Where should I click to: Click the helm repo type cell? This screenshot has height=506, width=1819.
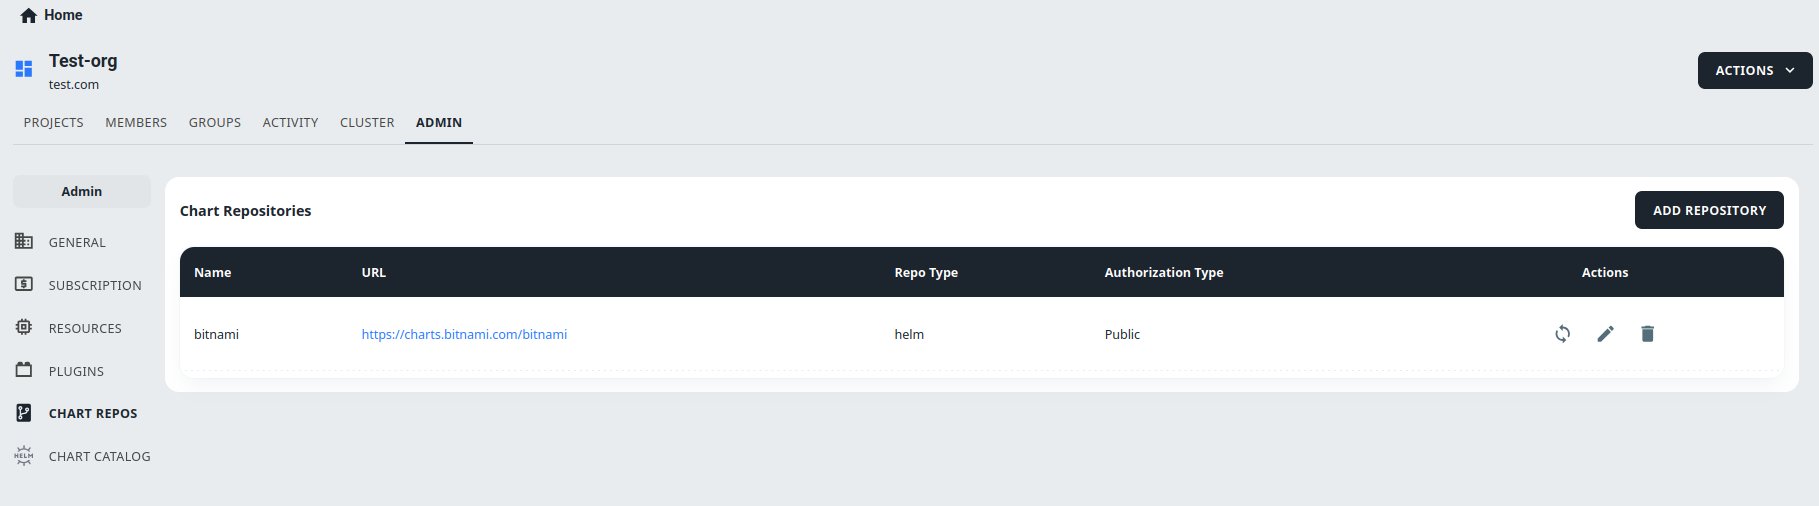click(x=909, y=334)
